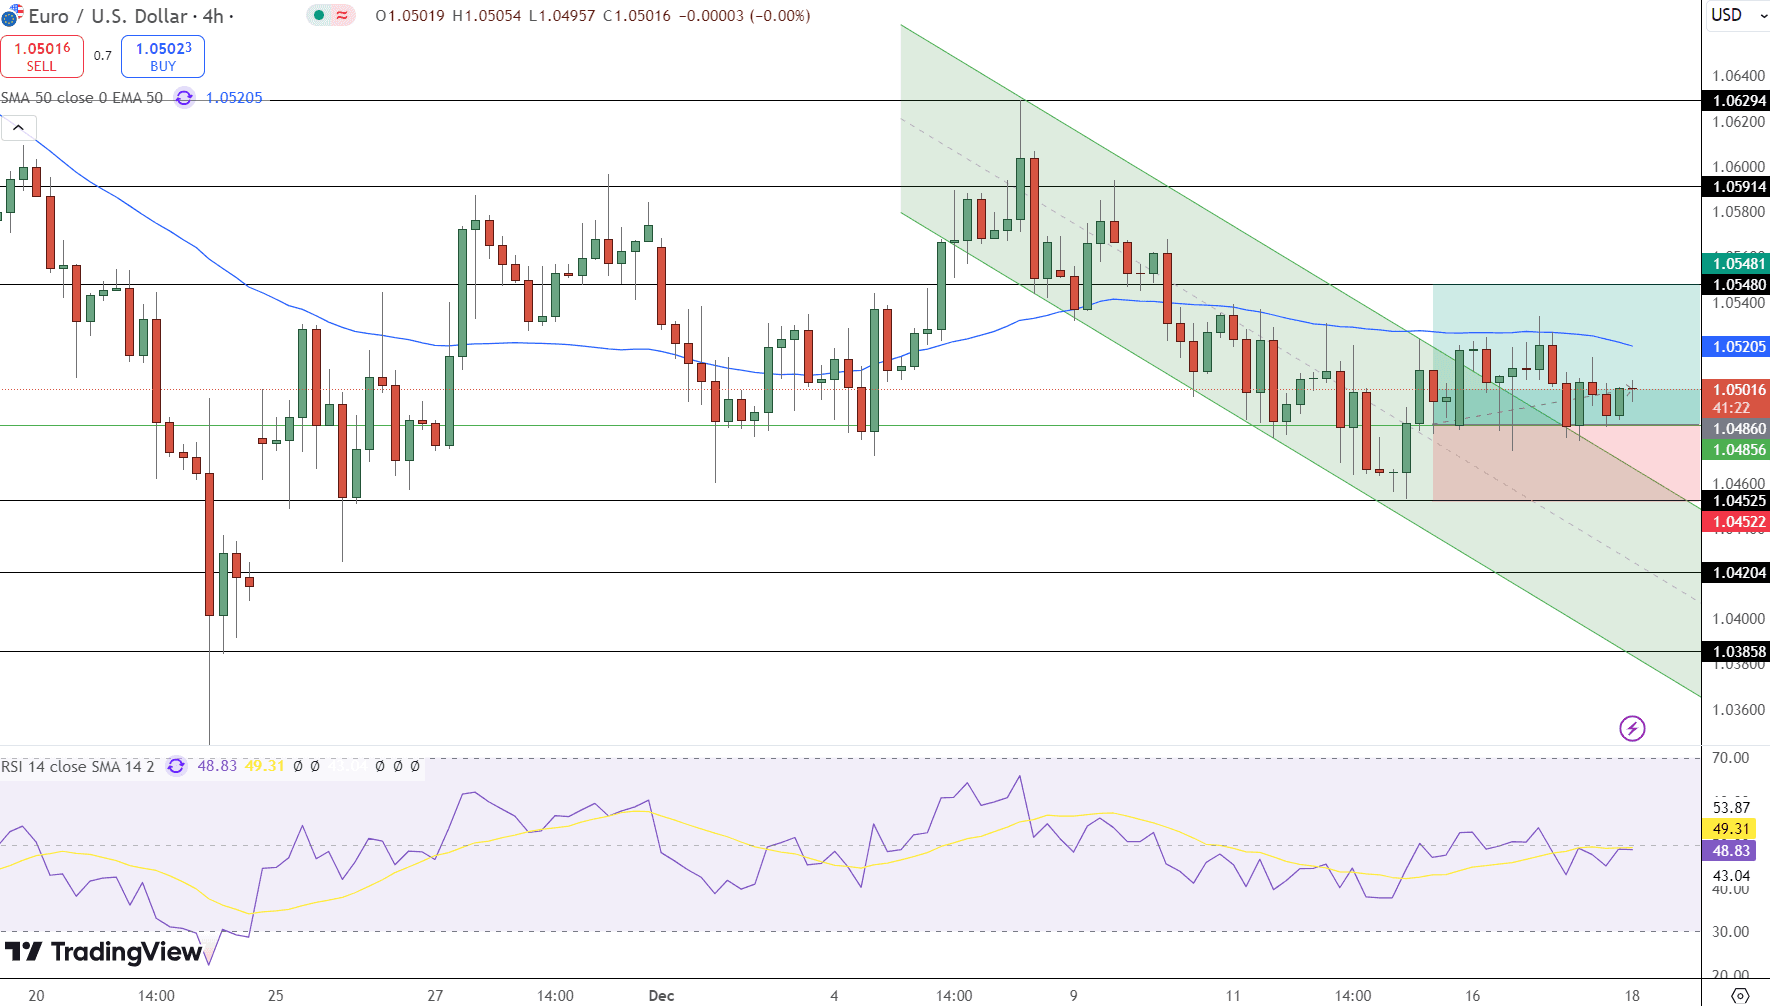This screenshot has height=1006, width=1770.
Task: Click the TradingView logo
Action: pos(104,952)
